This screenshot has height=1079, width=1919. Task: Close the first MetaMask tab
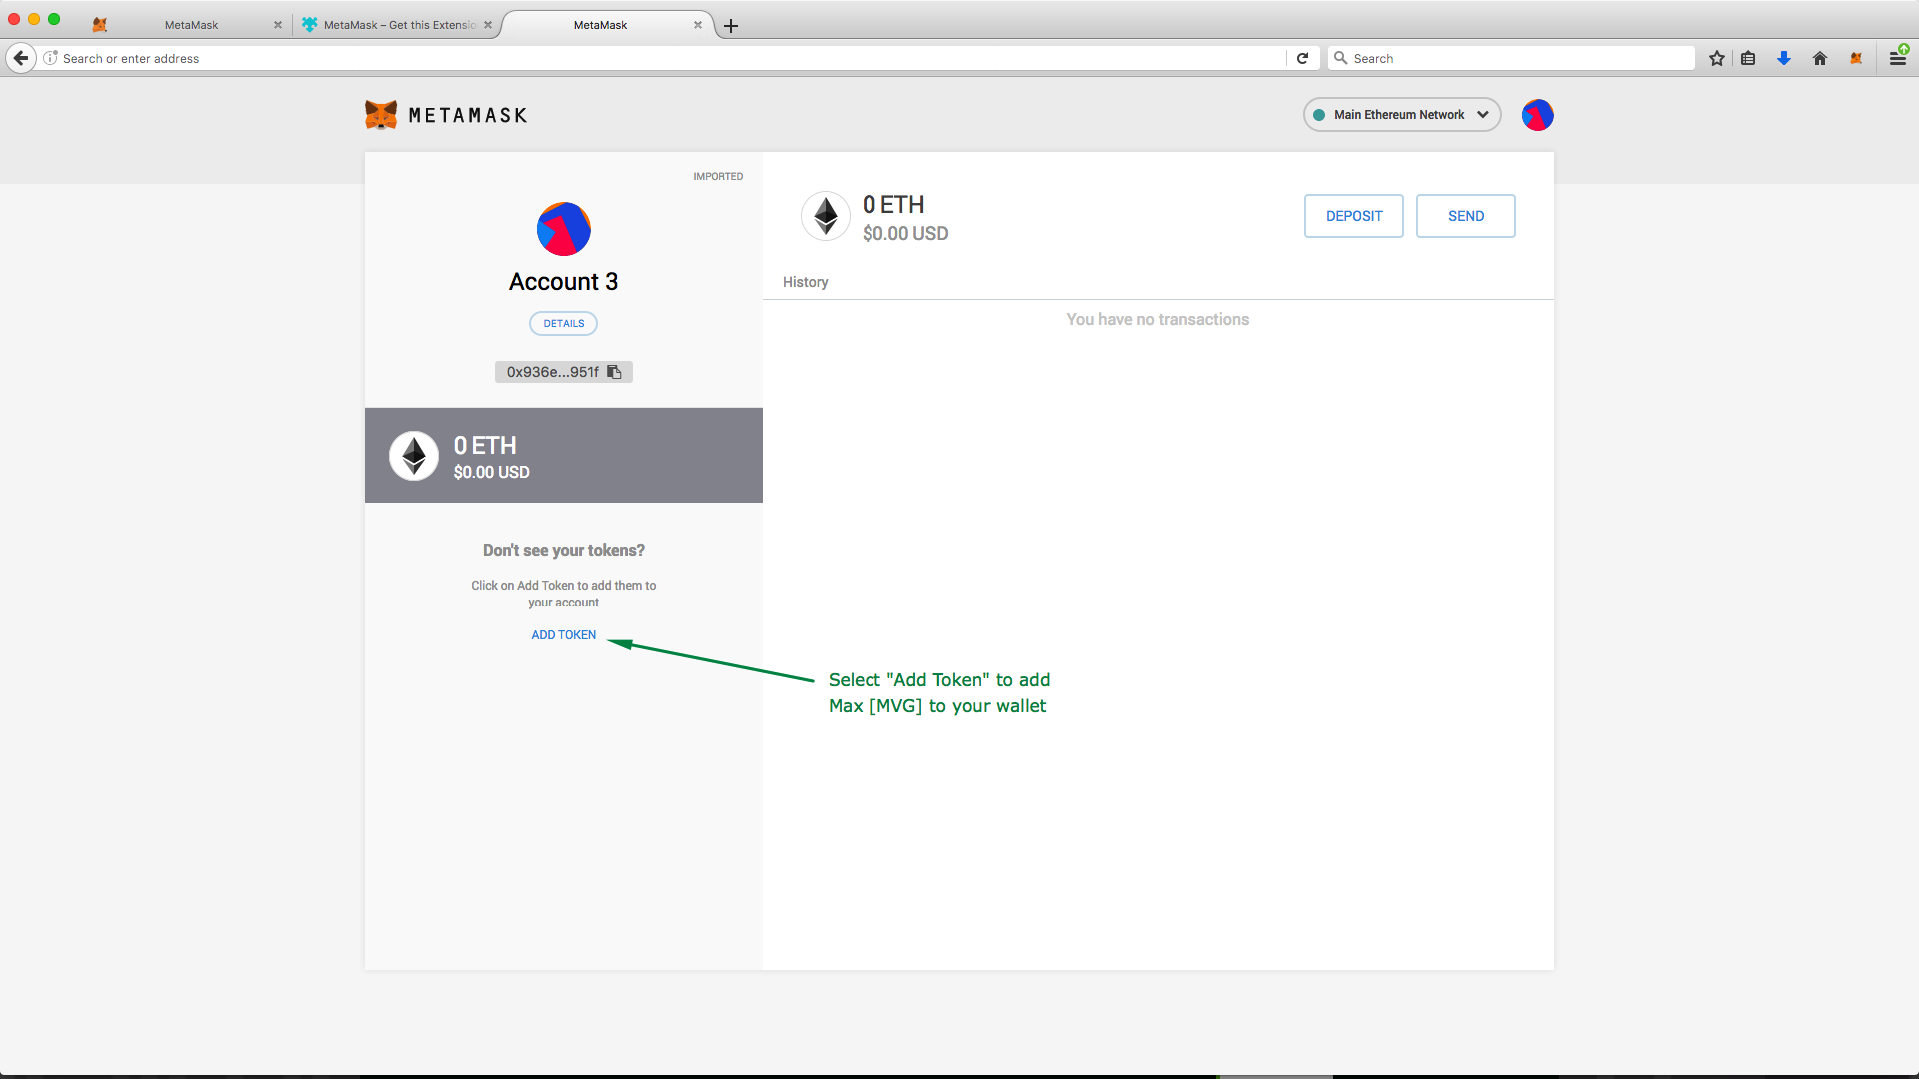(x=278, y=25)
